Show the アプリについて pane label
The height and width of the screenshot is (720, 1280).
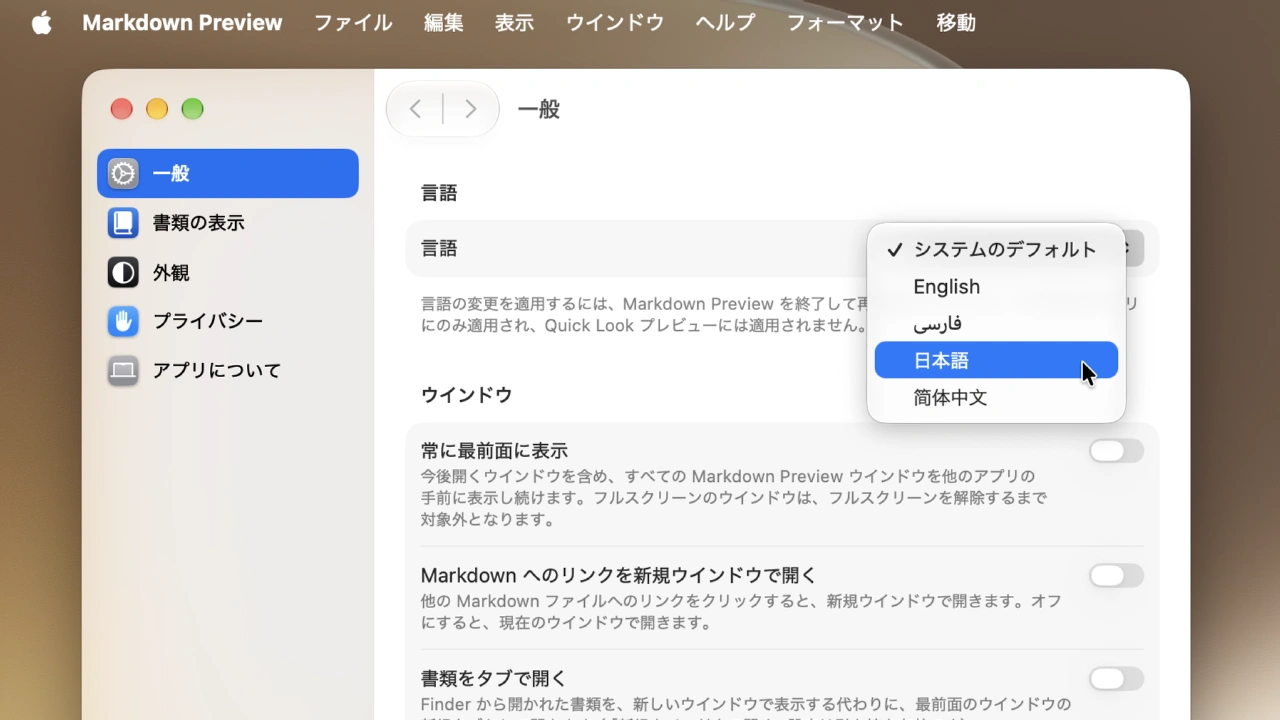click(217, 370)
